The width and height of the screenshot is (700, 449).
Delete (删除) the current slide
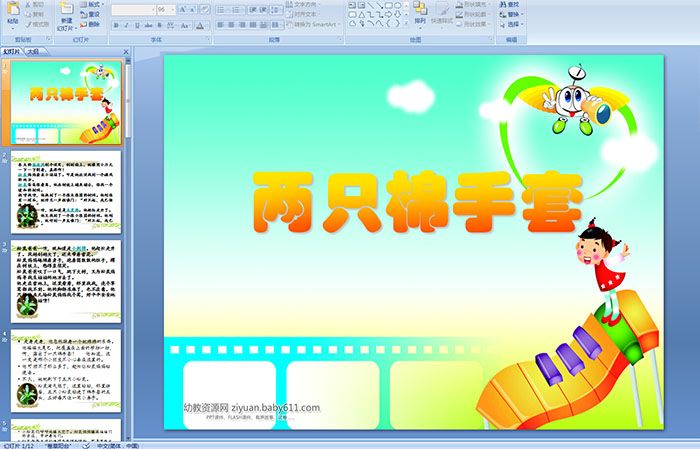pos(91,24)
